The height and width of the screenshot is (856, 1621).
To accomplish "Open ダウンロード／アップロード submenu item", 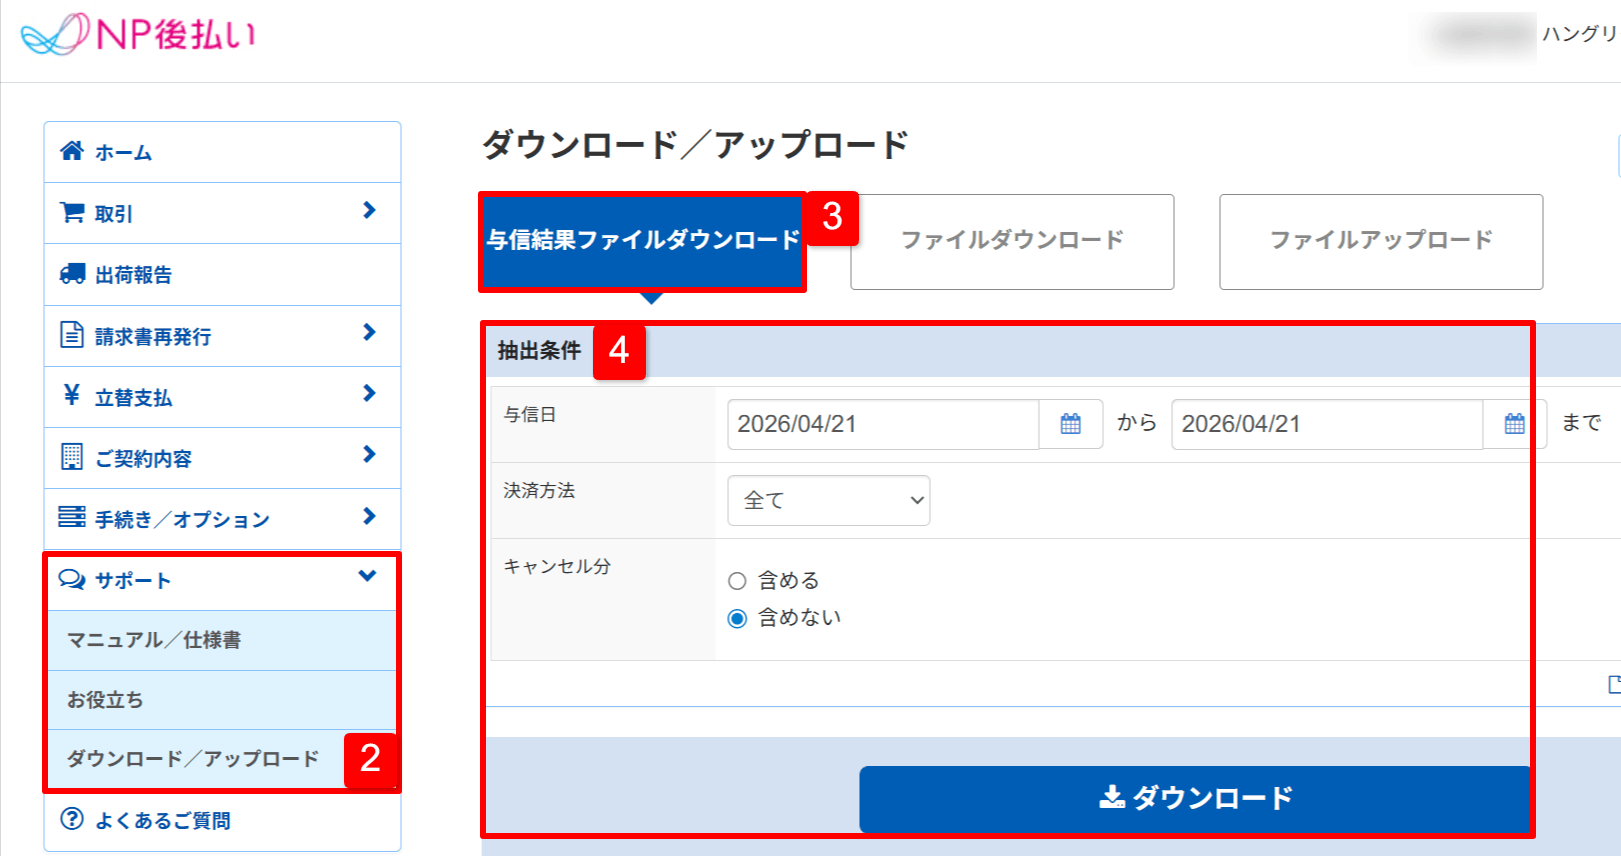I will [x=222, y=759].
